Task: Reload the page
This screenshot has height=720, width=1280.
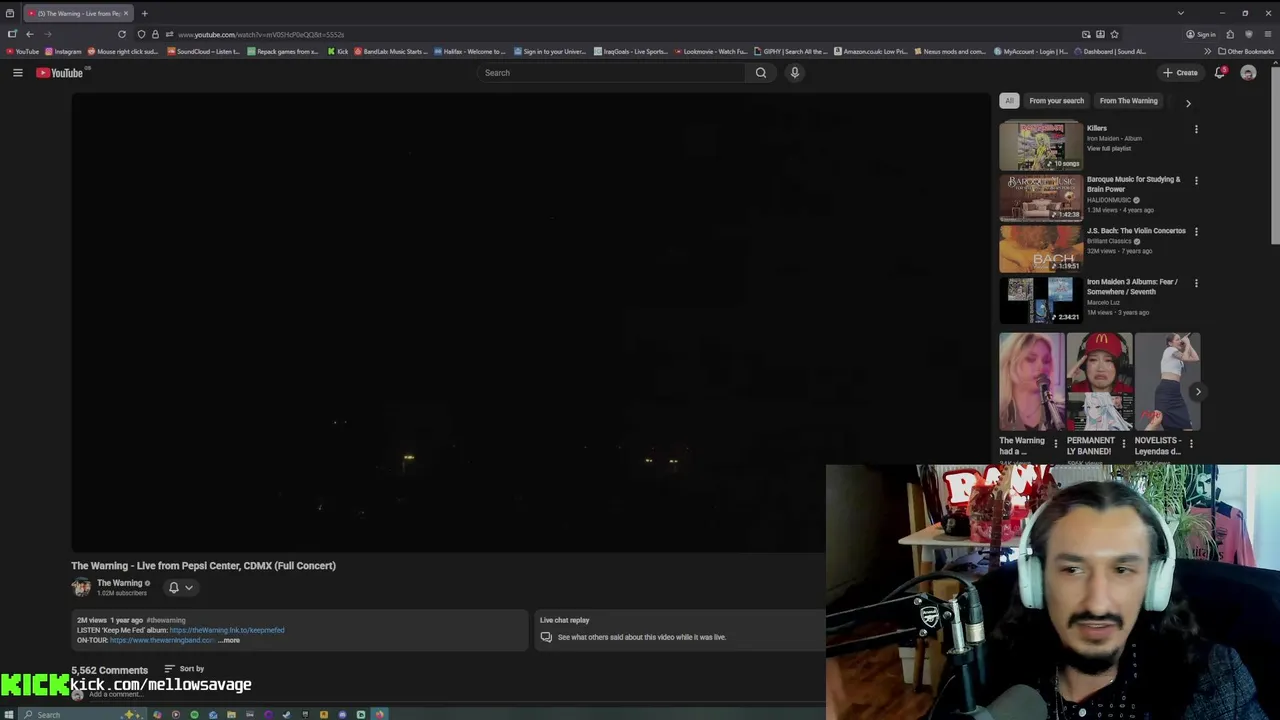Action: pos(122,34)
